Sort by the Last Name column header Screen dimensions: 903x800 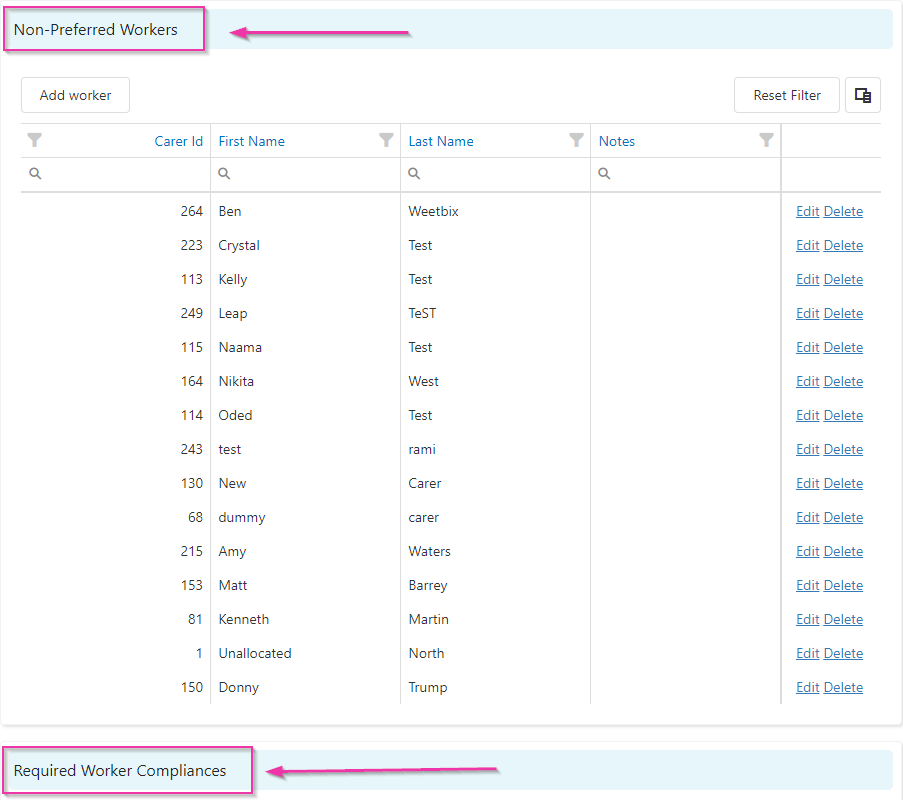coord(441,141)
